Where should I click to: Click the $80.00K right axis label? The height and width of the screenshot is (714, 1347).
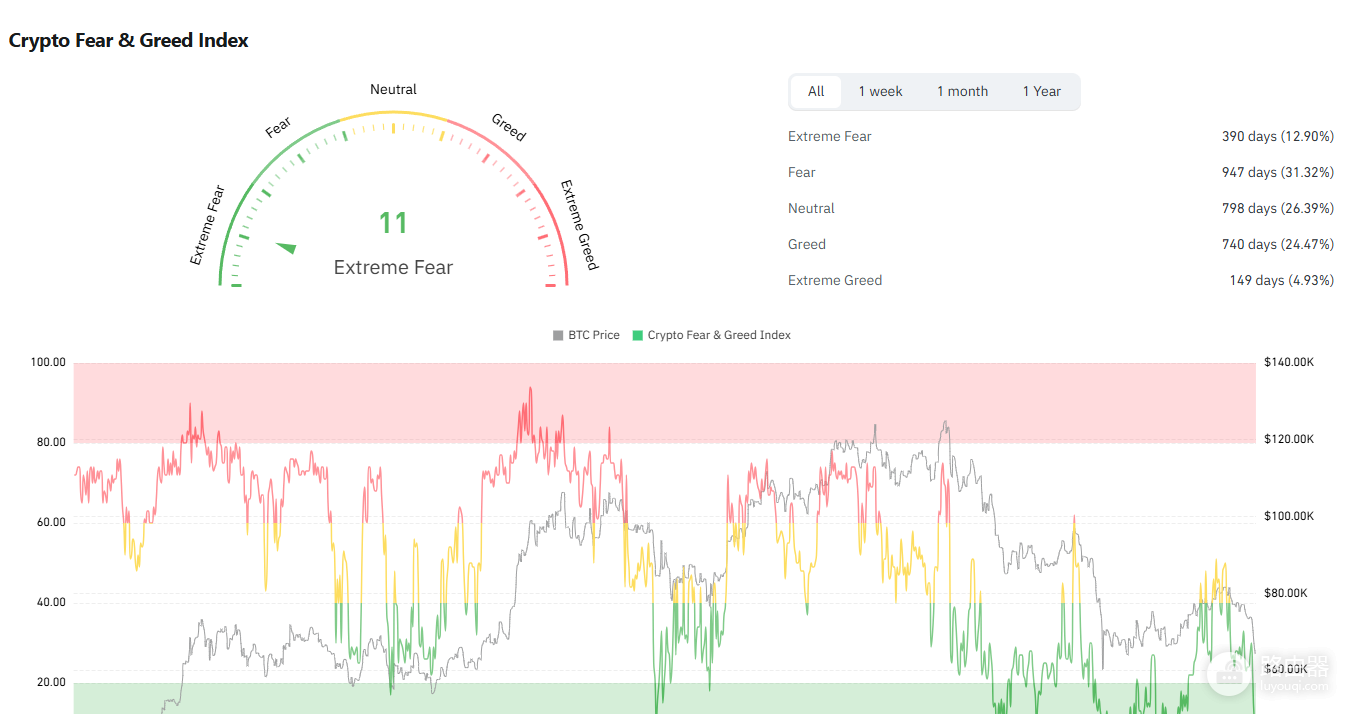tap(1286, 593)
